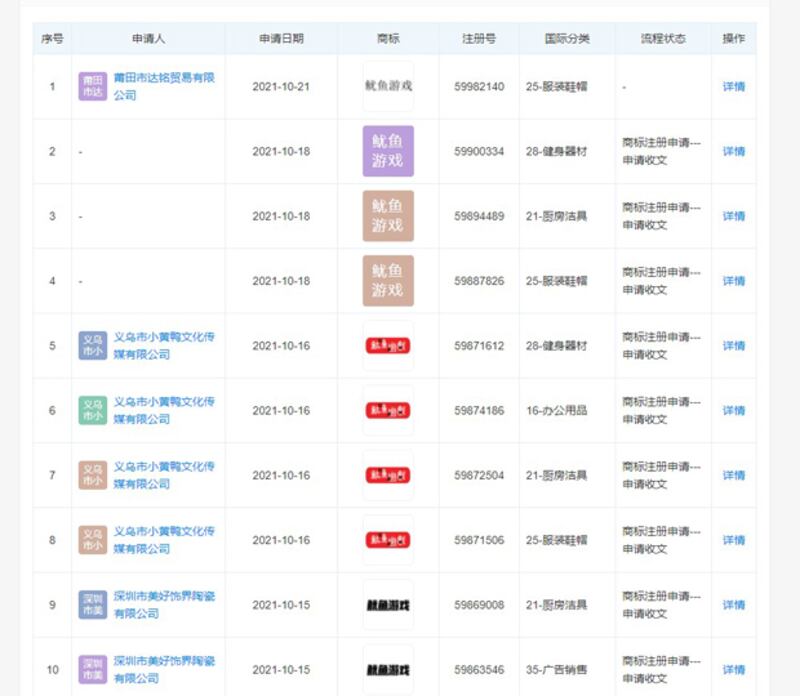Select date 2021-10-15 in row 9
800x696 pixels.
tap(281, 605)
